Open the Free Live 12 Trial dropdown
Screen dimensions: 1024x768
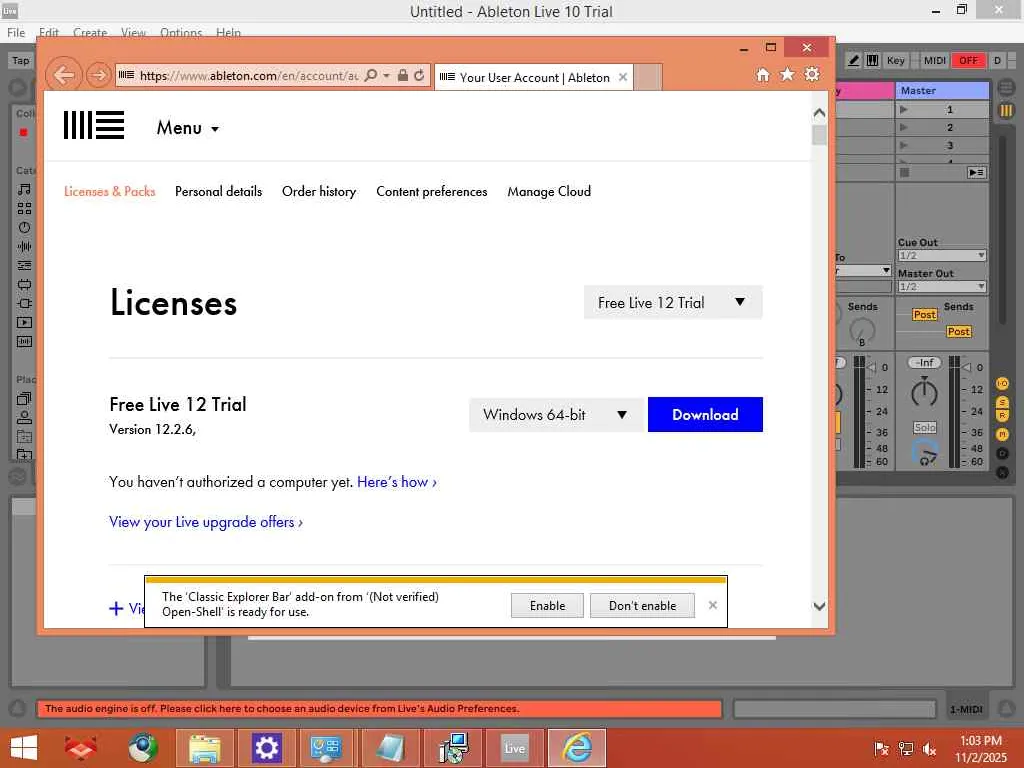673,302
